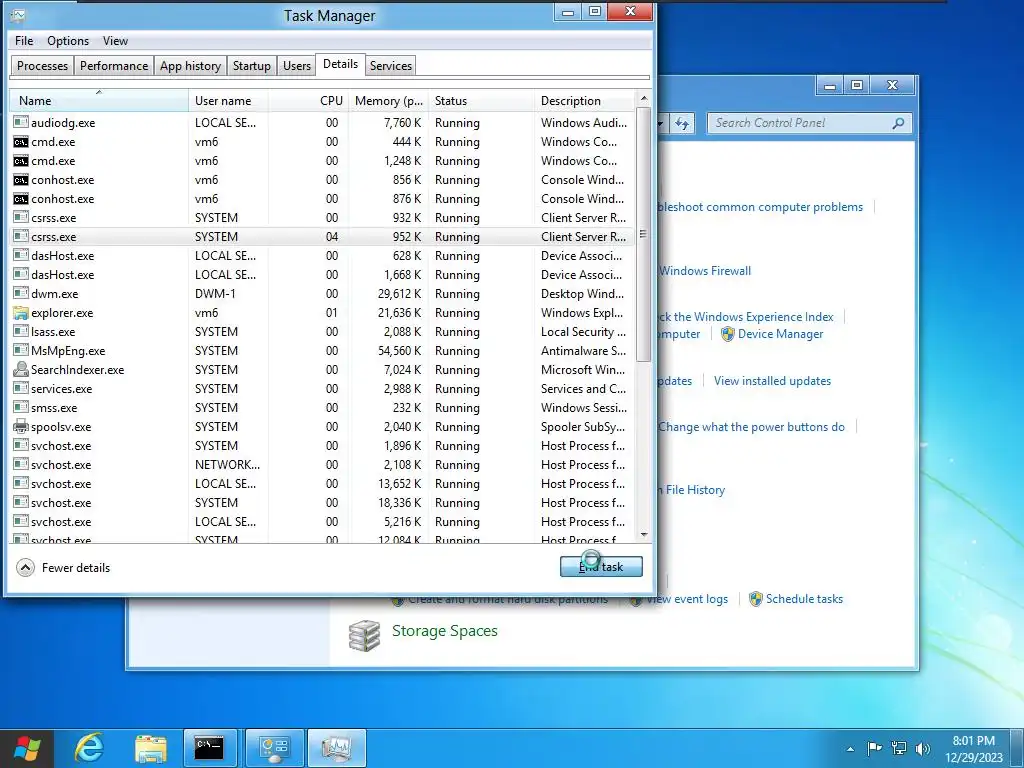This screenshot has height=768, width=1024.
Task: Open View installed updates link
Action: (x=772, y=381)
